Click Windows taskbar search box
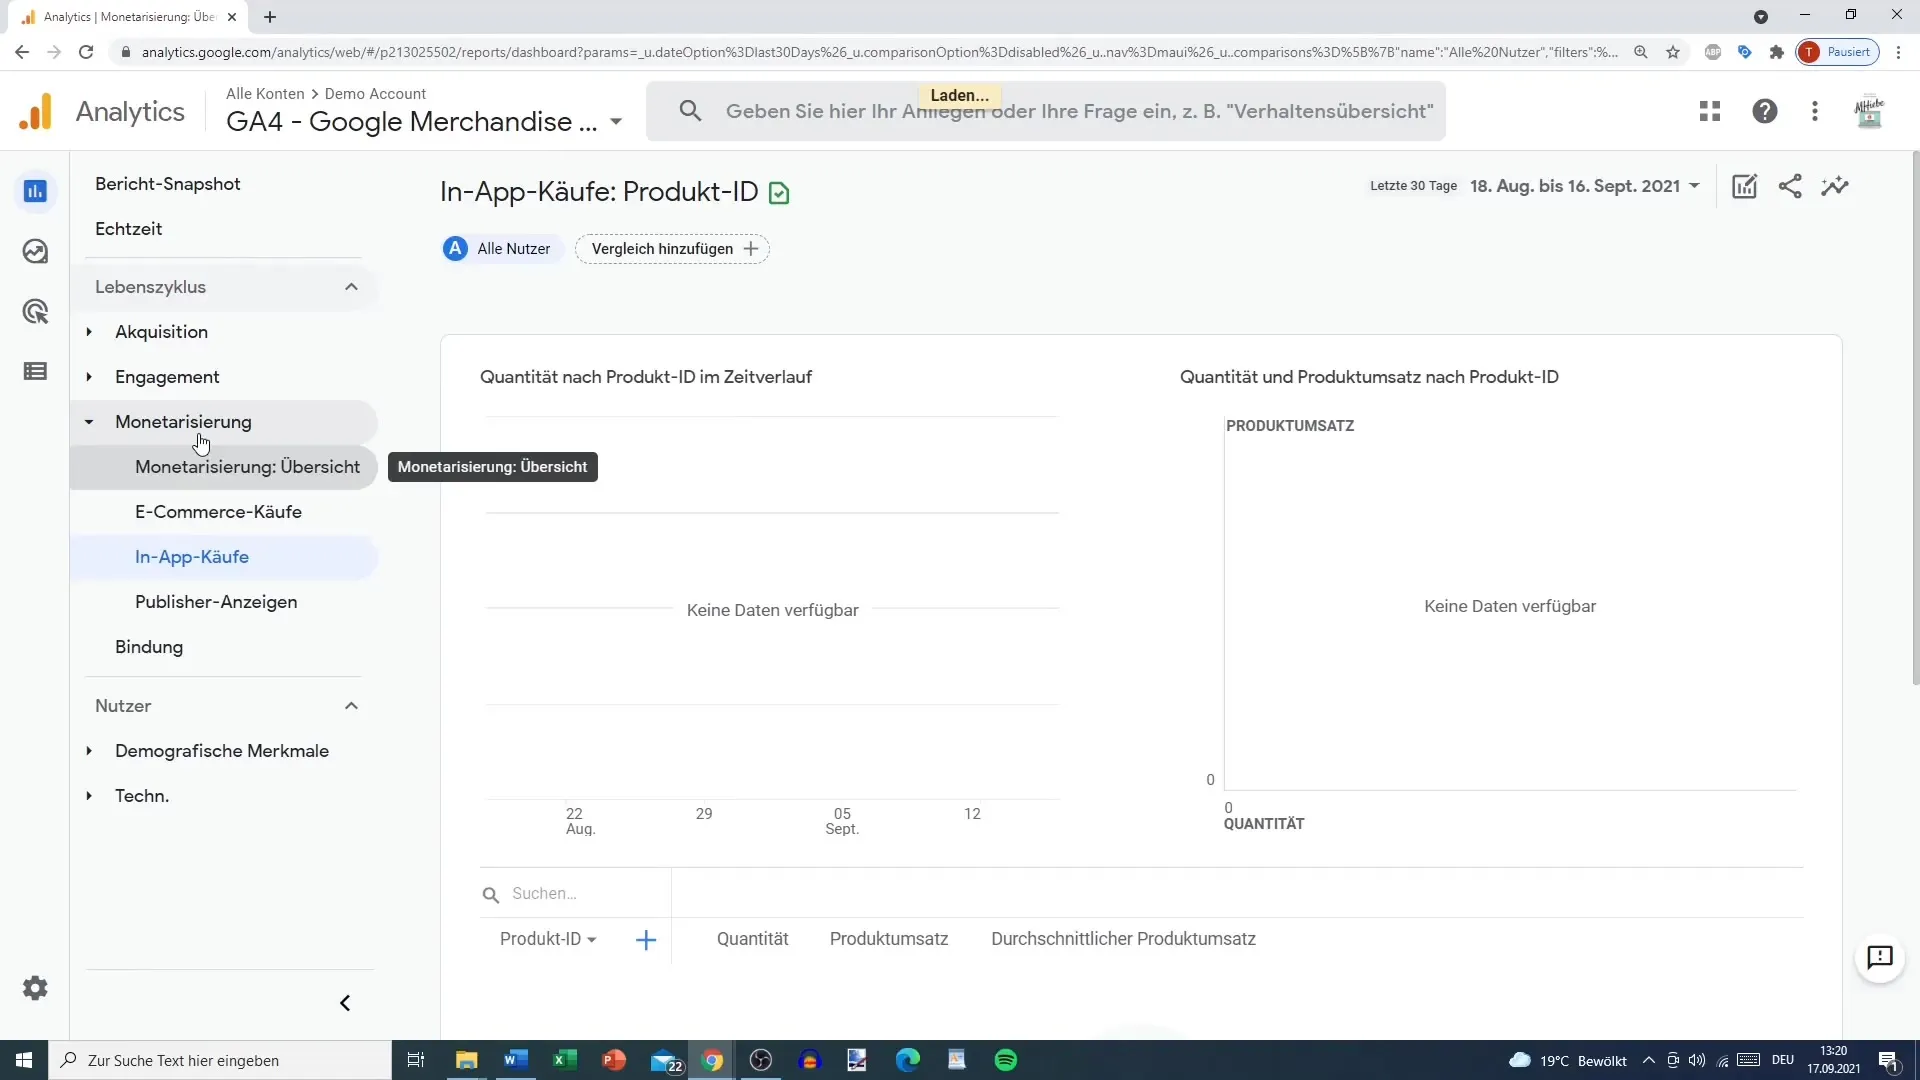This screenshot has width=1920, height=1080. (x=220, y=1060)
